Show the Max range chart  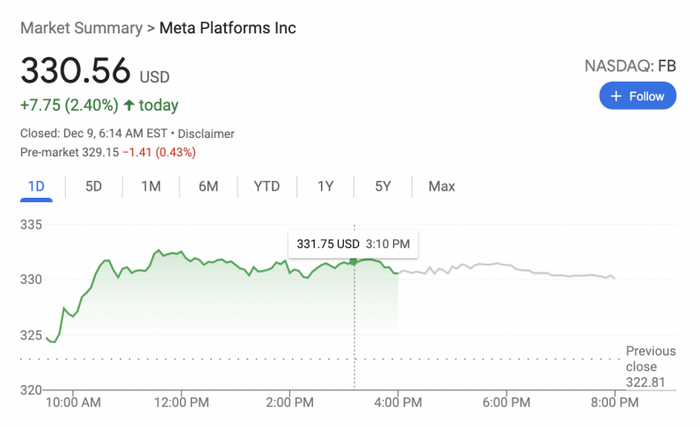pyautogui.click(x=441, y=186)
